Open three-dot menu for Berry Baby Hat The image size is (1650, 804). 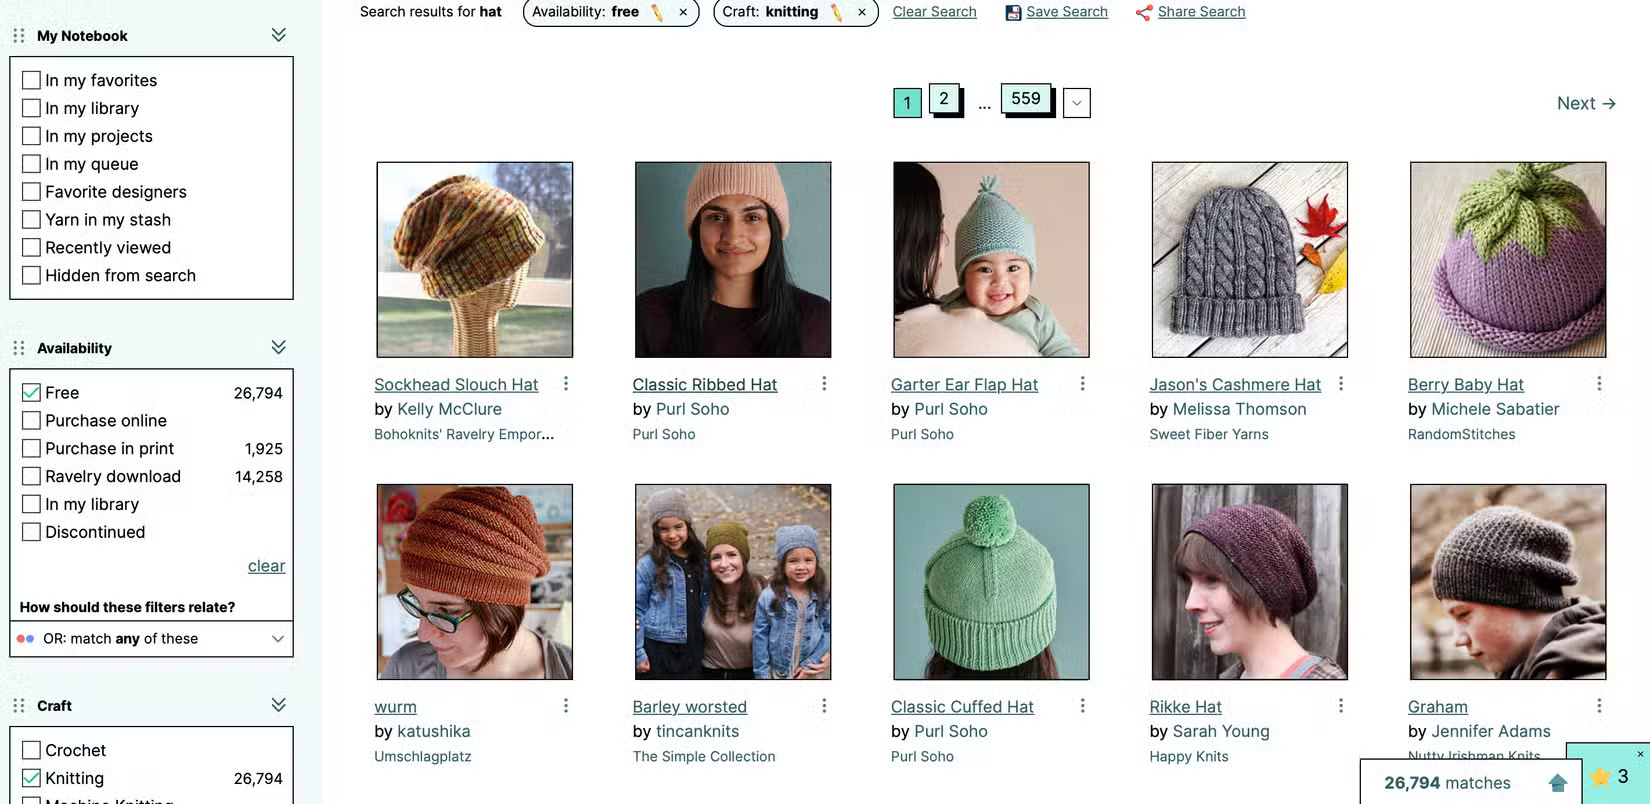pyautogui.click(x=1599, y=384)
